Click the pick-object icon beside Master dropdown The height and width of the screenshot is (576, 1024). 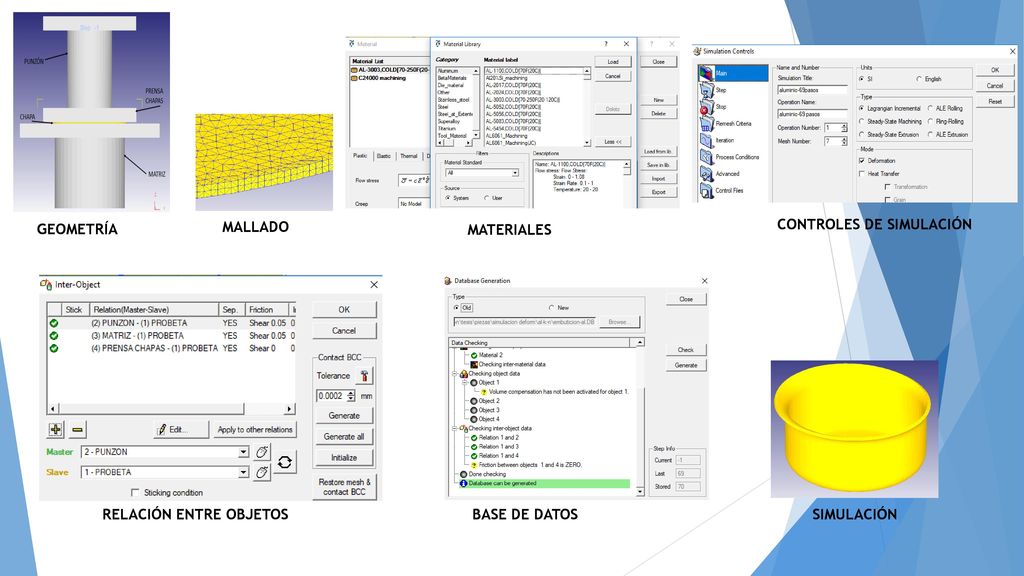point(262,452)
